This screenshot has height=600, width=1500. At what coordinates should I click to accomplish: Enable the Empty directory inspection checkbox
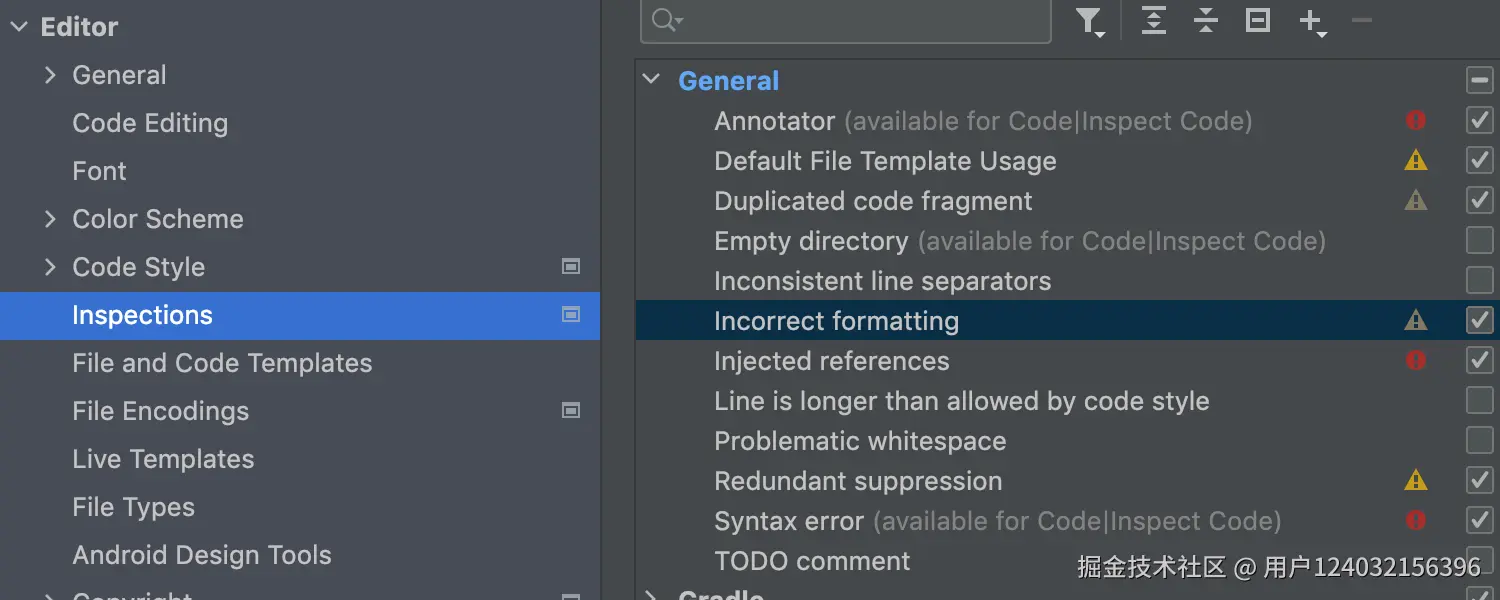[1479, 241]
